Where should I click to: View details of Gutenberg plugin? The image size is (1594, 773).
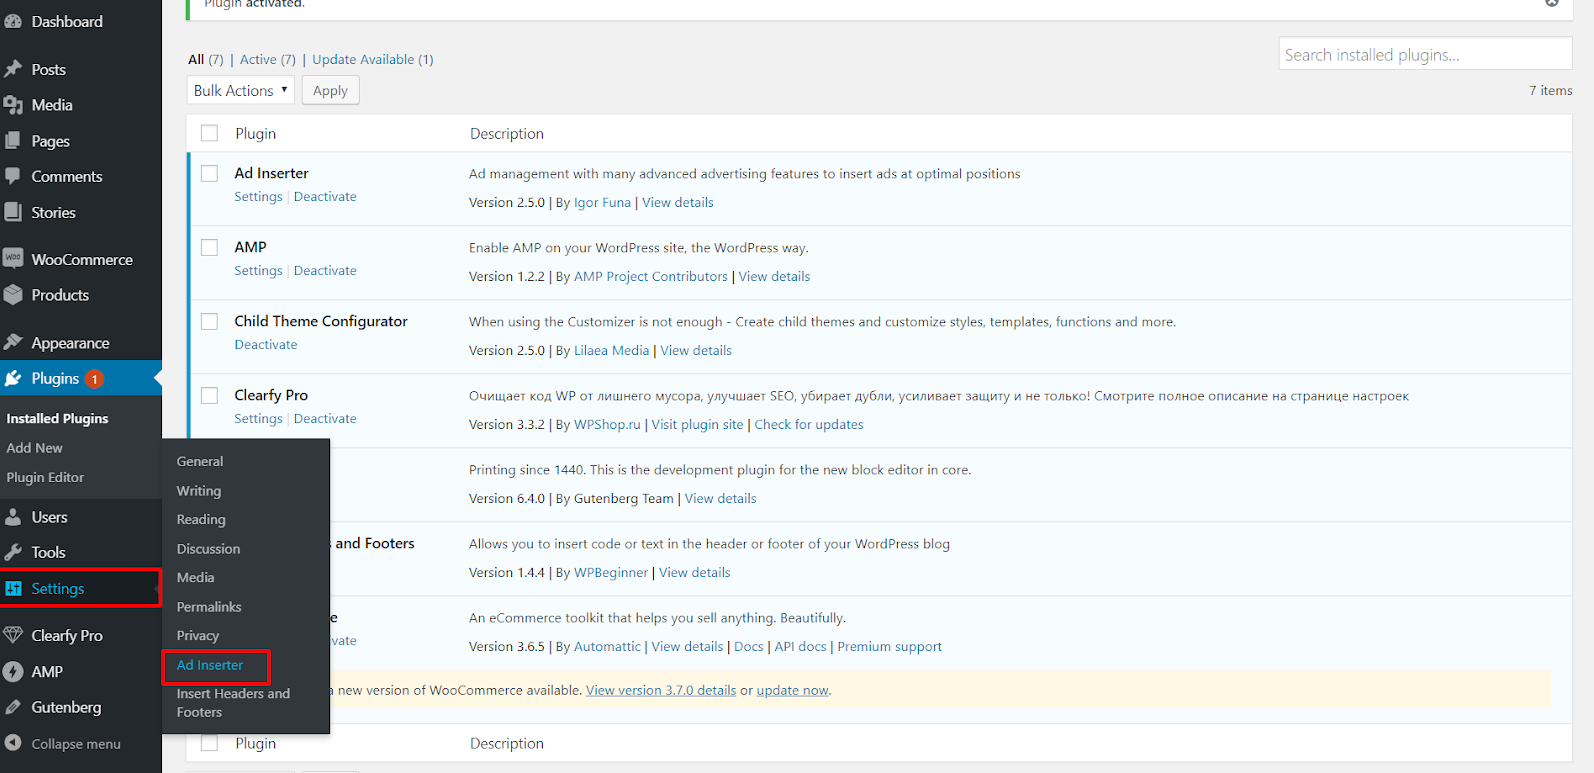(720, 498)
